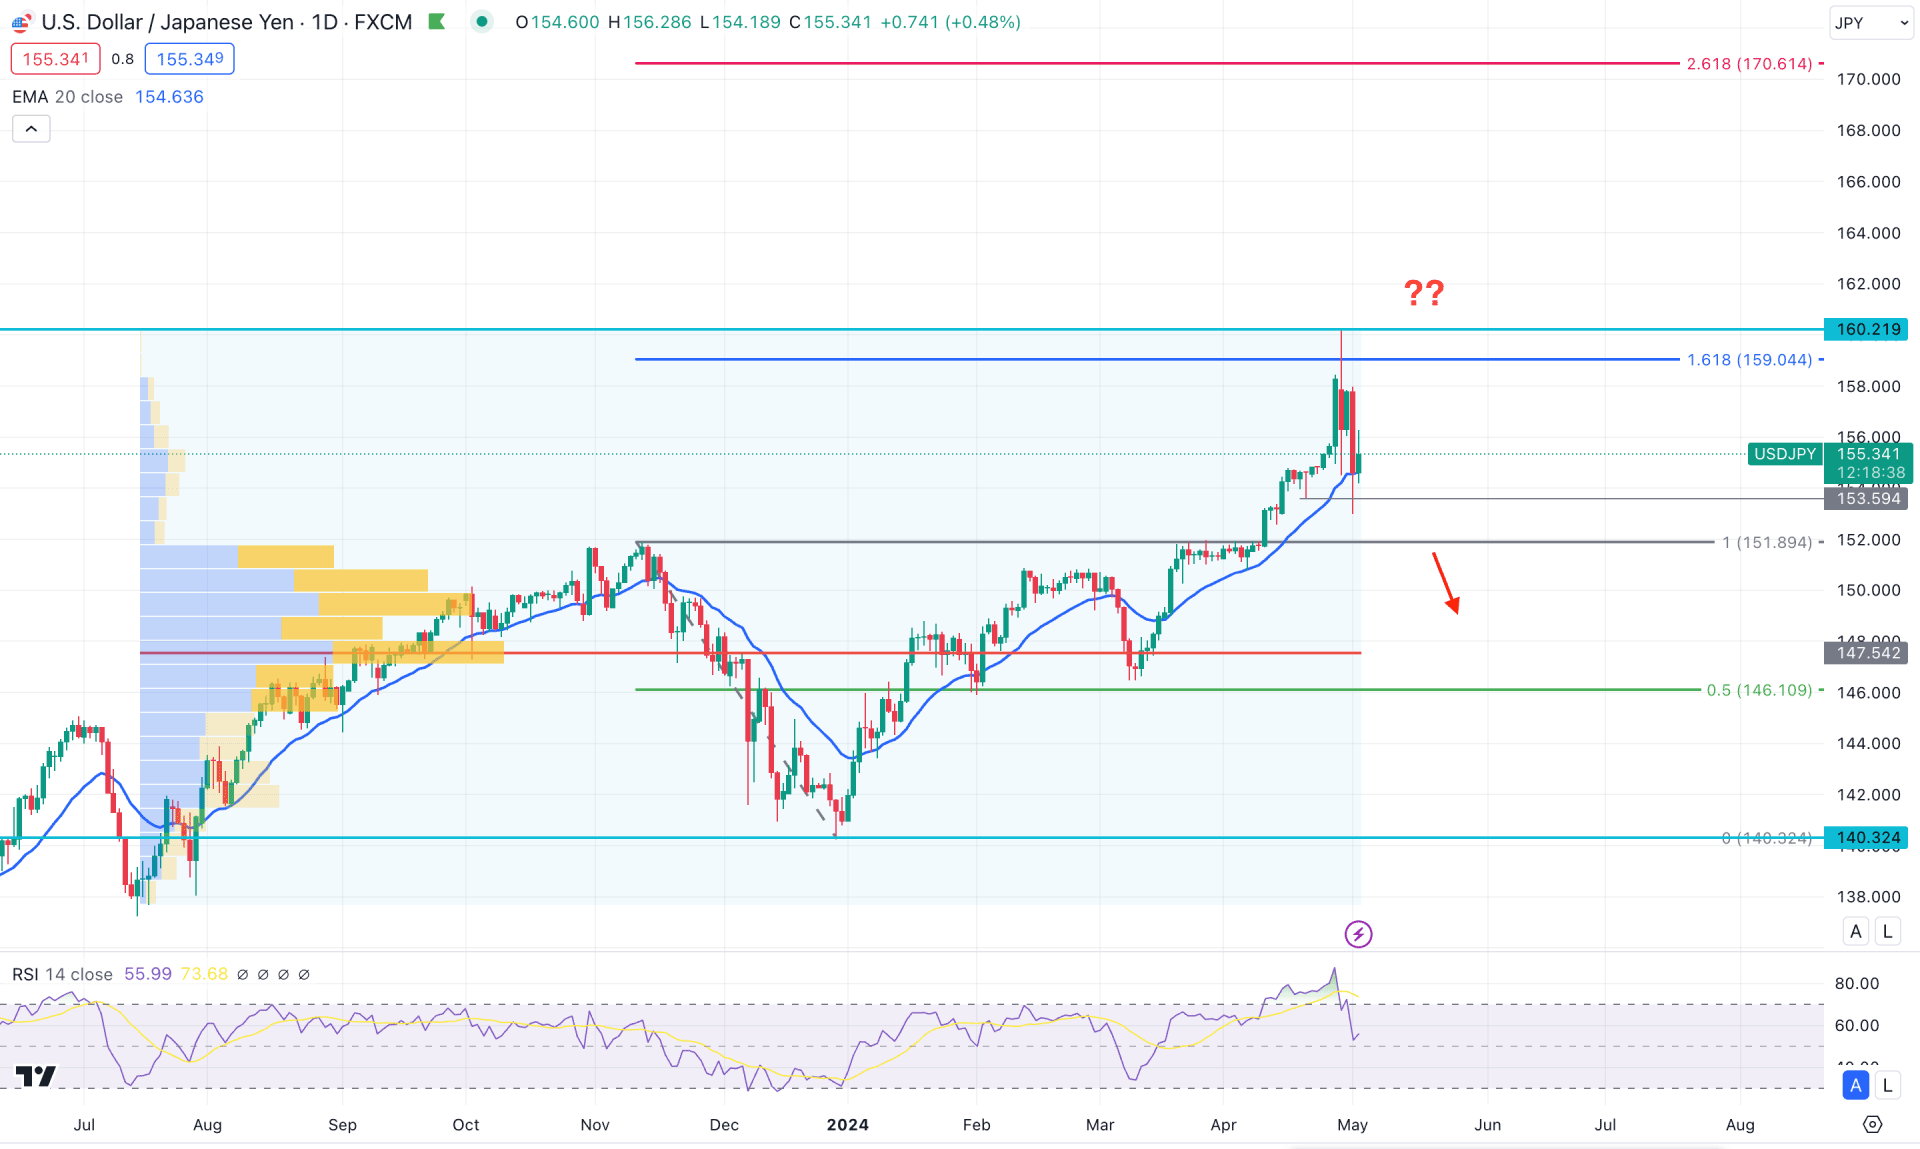Click the 170.000 price scale label
The height and width of the screenshot is (1149, 1920).
[x=1868, y=79]
